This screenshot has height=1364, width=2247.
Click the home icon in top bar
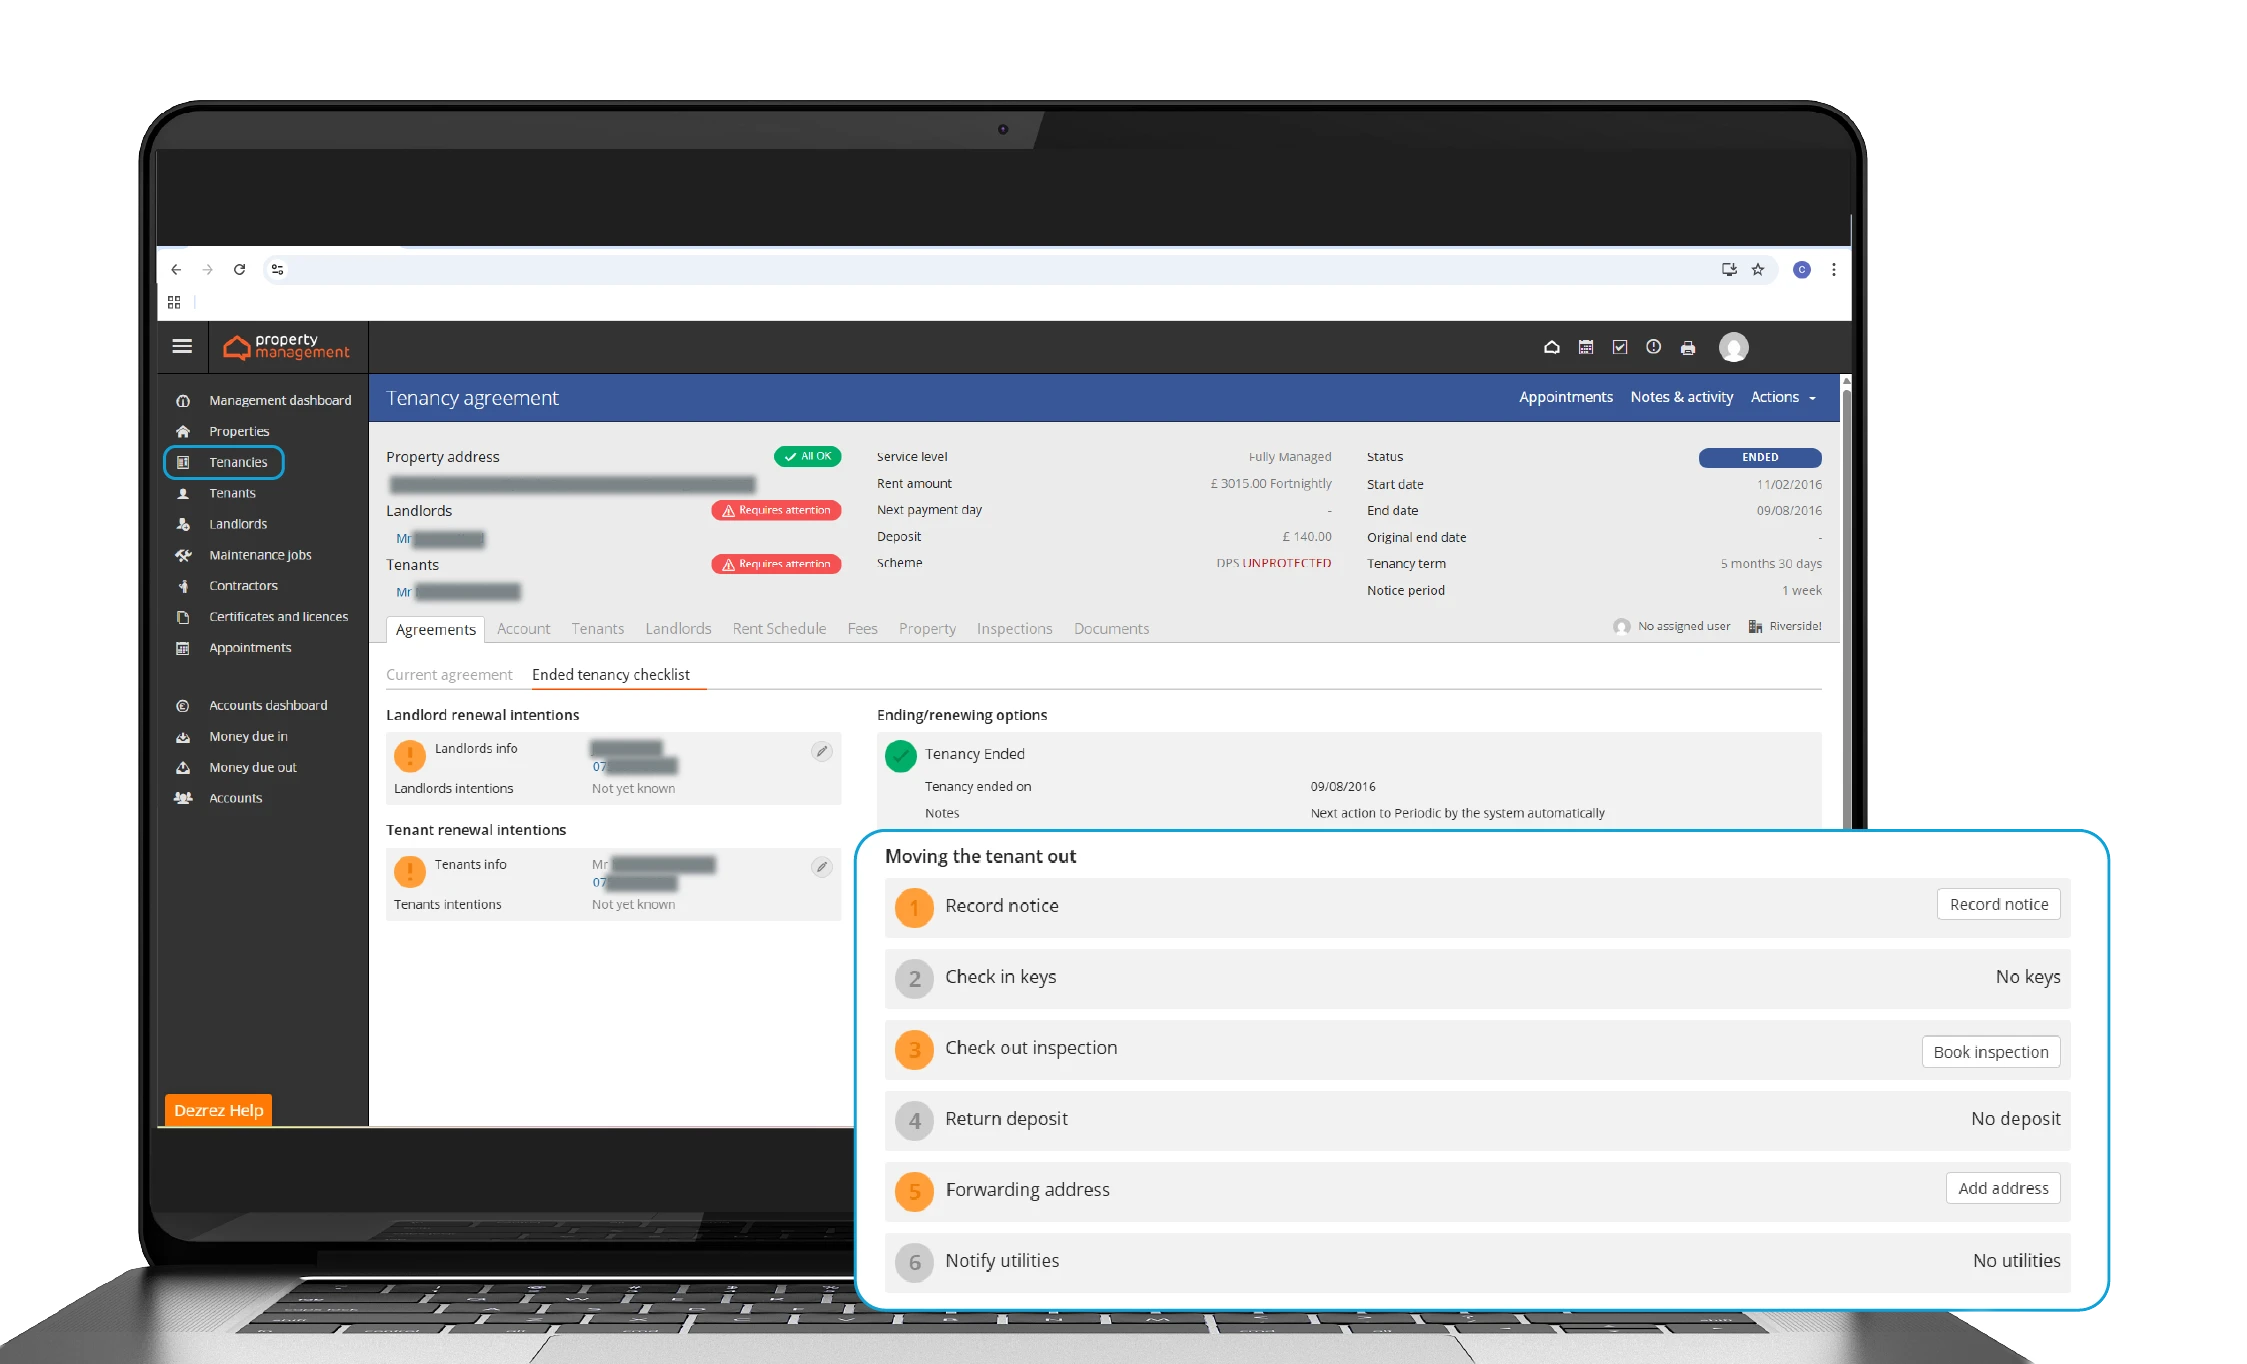tap(1552, 347)
